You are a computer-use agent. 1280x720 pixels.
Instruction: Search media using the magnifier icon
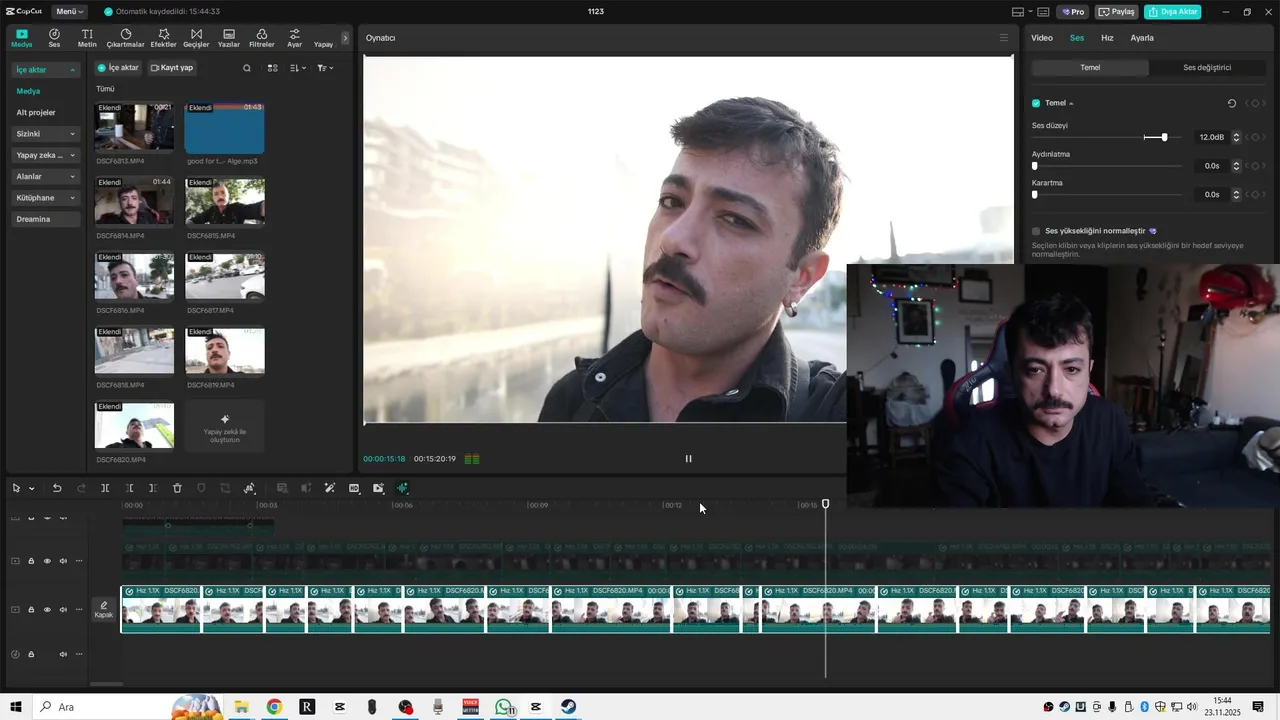pyautogui.click(x=247, y=68)
